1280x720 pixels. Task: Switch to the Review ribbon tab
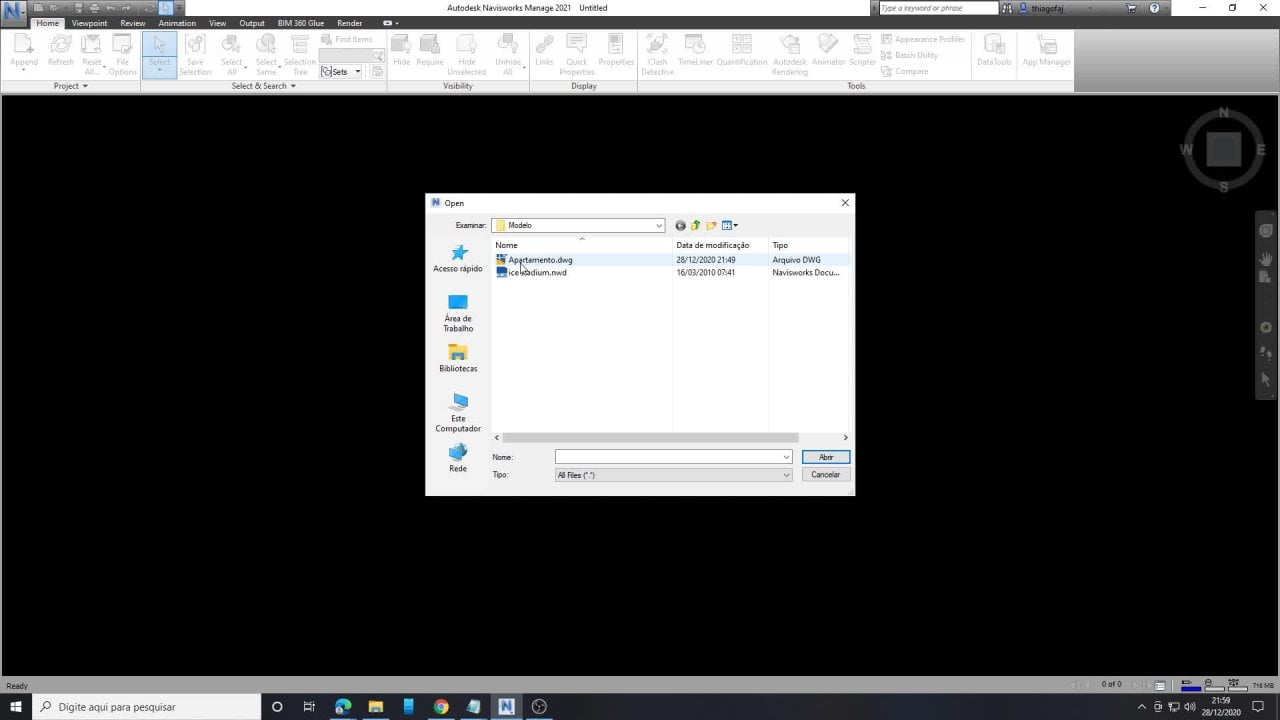(133, 23)
